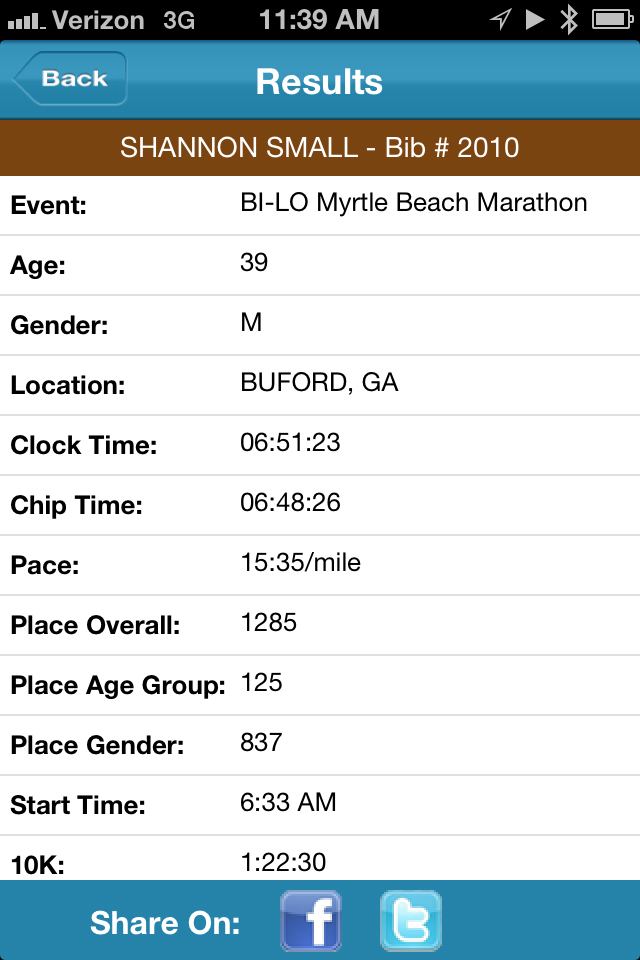This screenshot has width=640, height=960.
Task: Select the Age row showing 39
Action: click(320, 265)
